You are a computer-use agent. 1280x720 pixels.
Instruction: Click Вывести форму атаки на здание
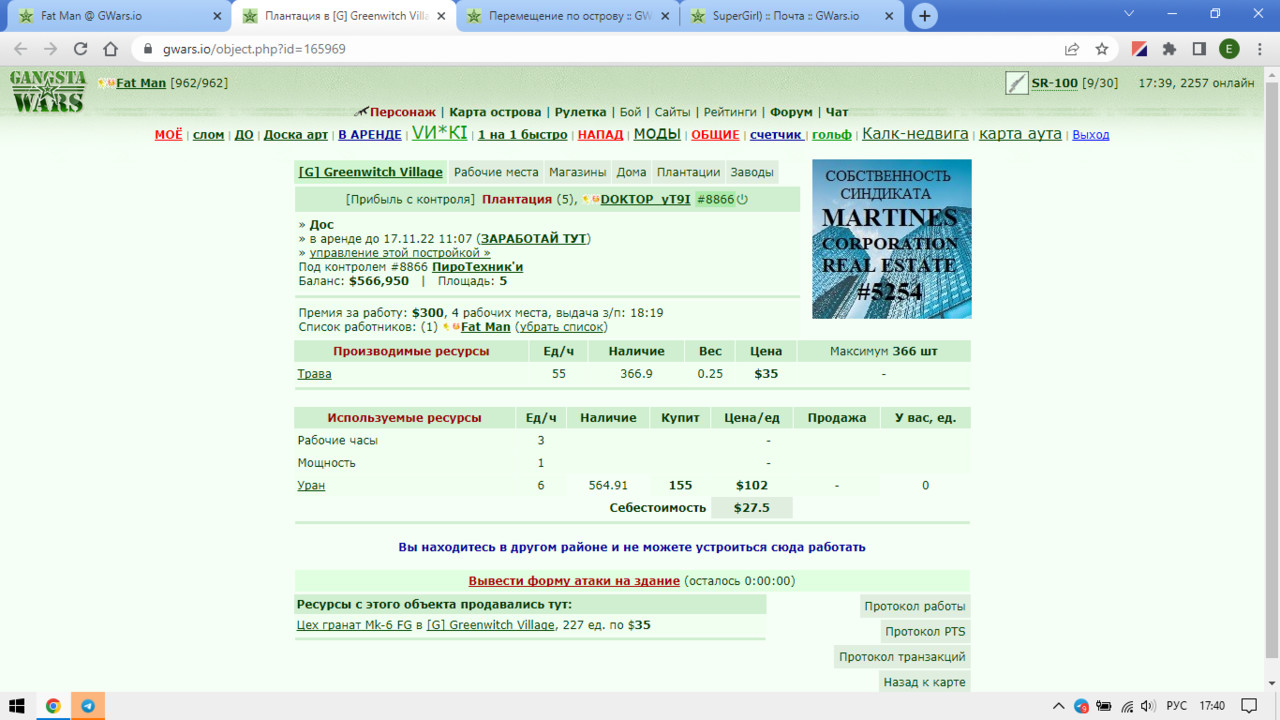coord(574,581)
